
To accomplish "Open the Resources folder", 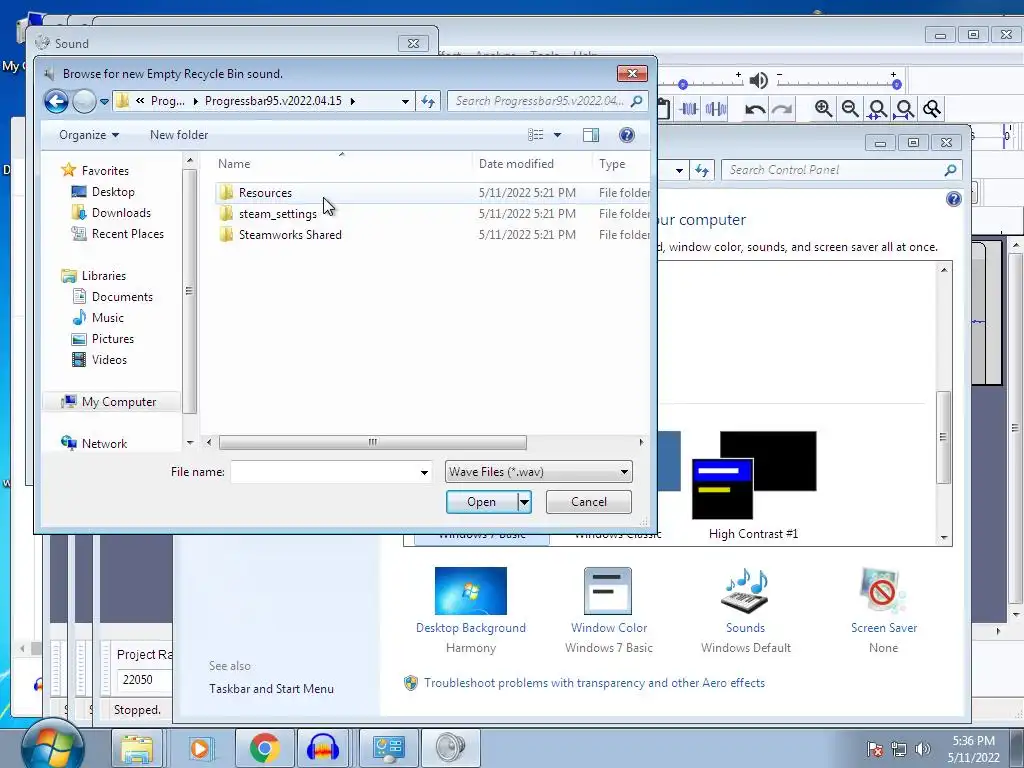I will [x=264, y=193].
